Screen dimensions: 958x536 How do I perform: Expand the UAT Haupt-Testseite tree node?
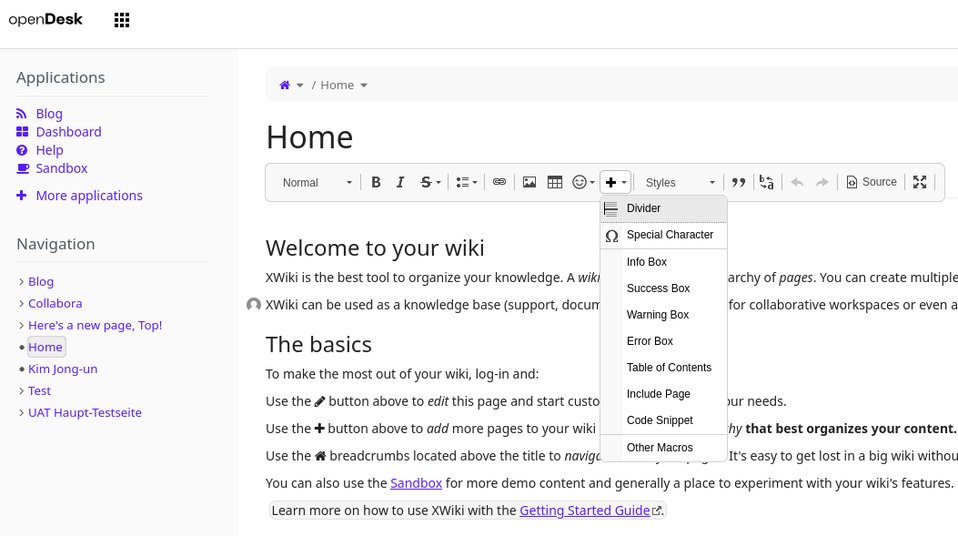pyautogui.click(x=22, y=413)
